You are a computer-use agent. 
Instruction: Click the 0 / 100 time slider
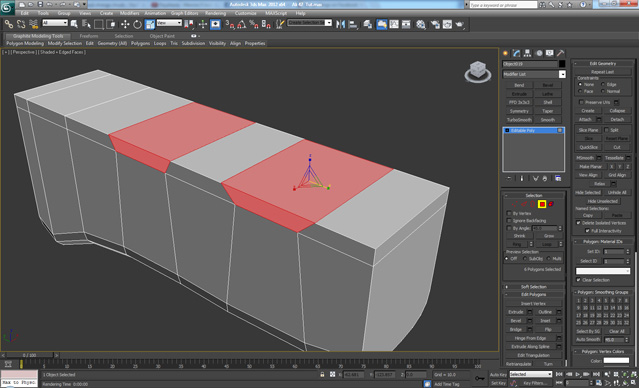coord(29,356)
